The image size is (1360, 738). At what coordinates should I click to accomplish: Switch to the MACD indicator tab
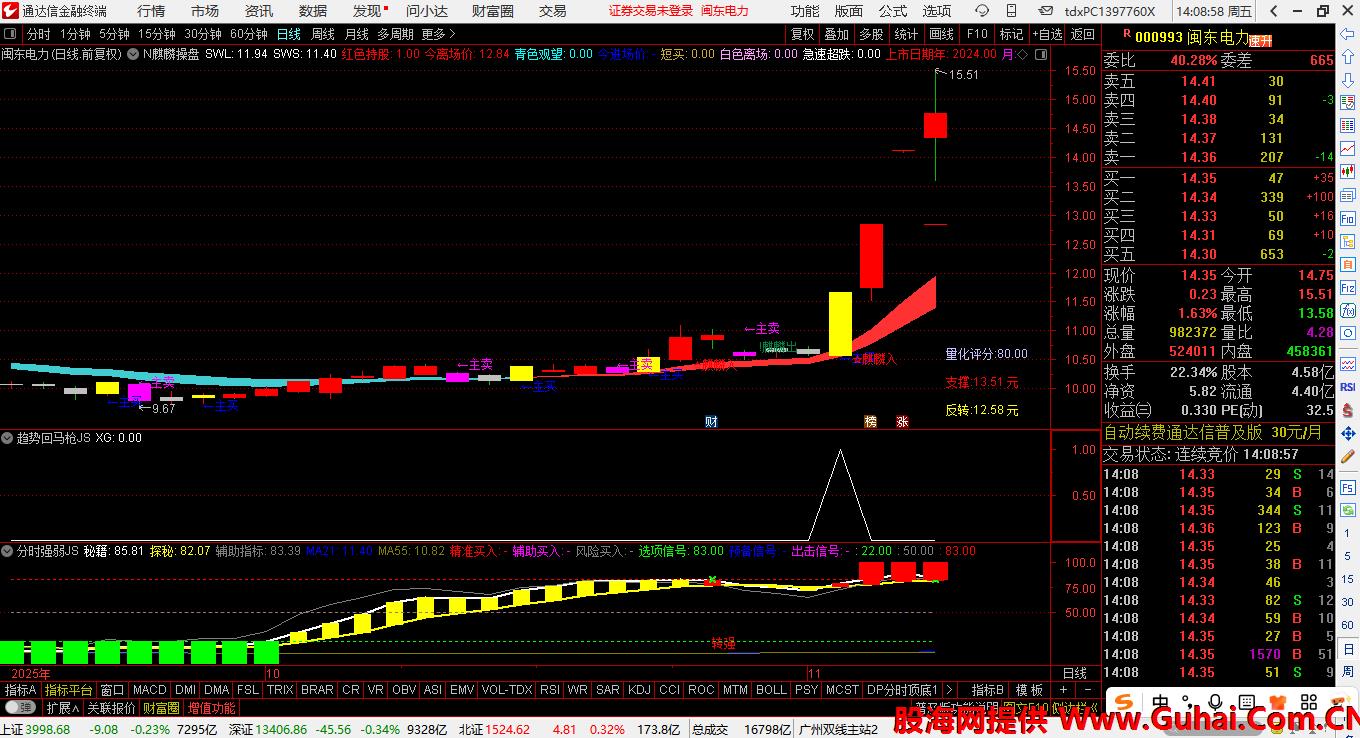click(149, 690)
